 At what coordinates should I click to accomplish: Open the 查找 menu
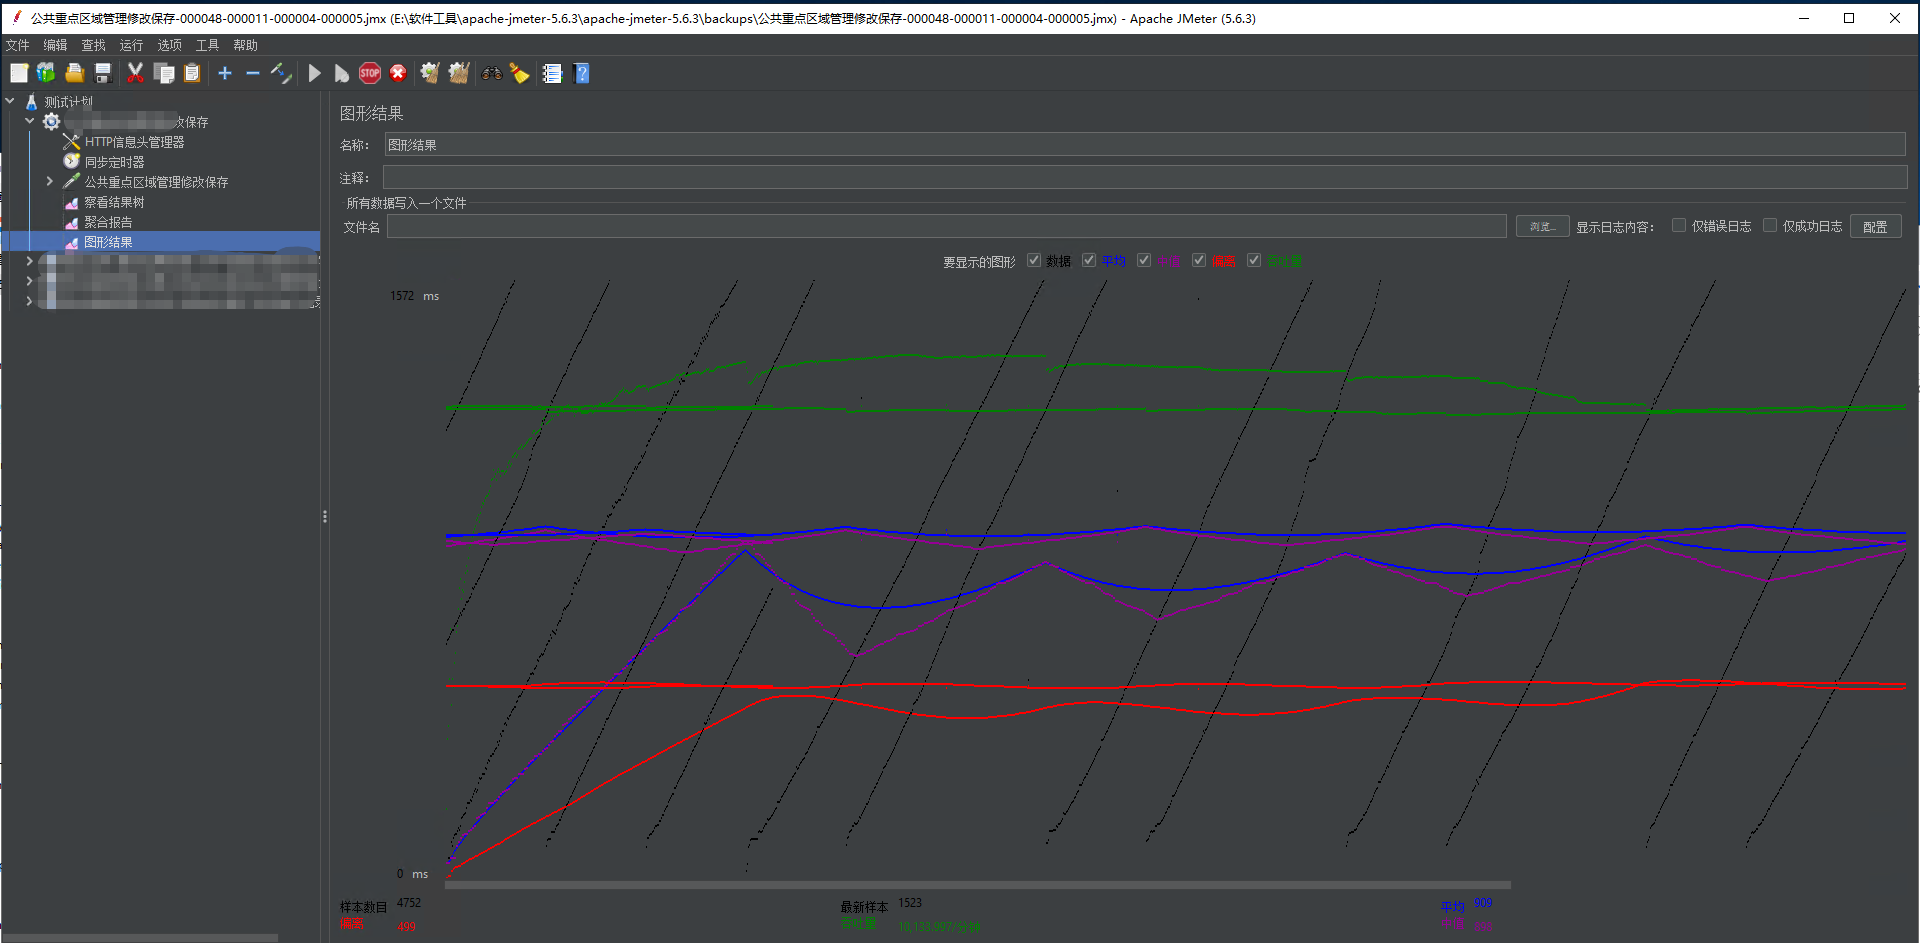point(93,45)
